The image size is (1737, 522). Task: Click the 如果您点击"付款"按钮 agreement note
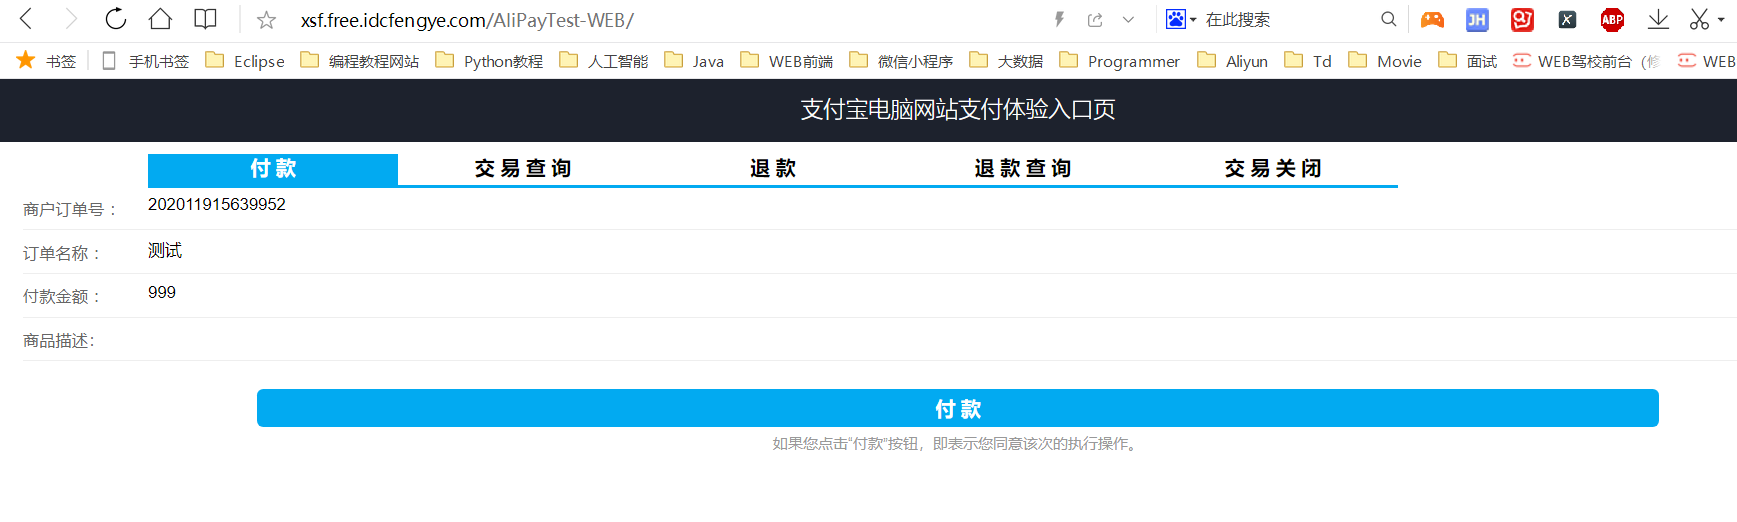tap(957, 443)
